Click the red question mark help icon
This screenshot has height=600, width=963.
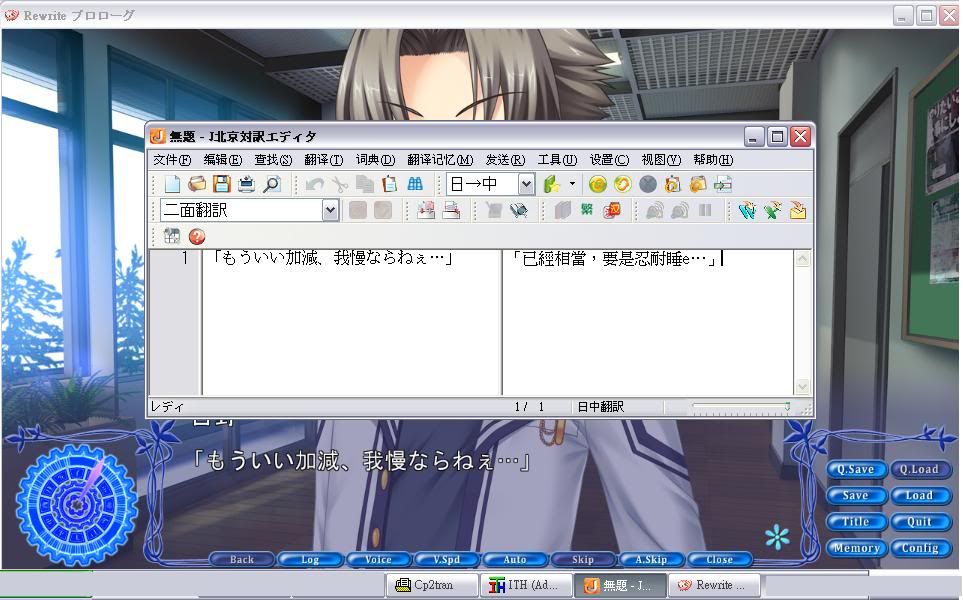[197, 237]
